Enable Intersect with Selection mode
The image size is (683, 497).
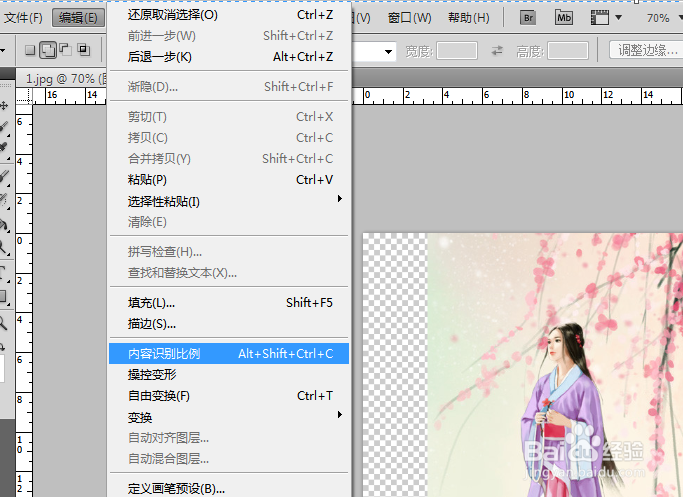pyautogui.click(x=83, y=50)
